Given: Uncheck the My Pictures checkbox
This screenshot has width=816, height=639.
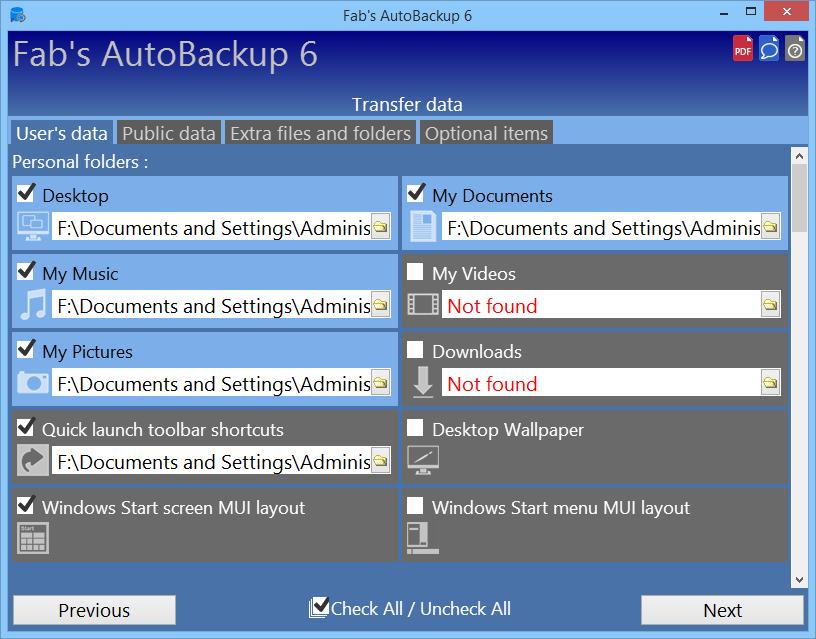Looking at the screenshot, I should [26, 349].
